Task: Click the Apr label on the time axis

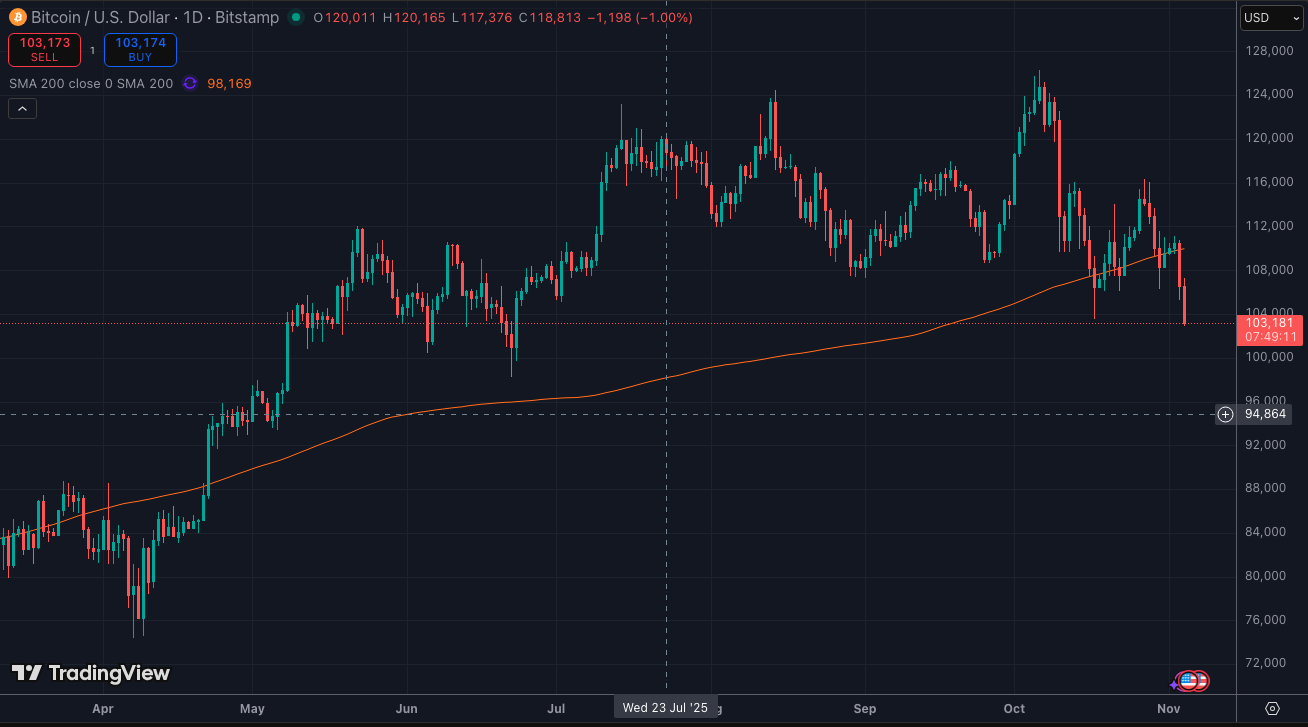Action: click(102, 709)
